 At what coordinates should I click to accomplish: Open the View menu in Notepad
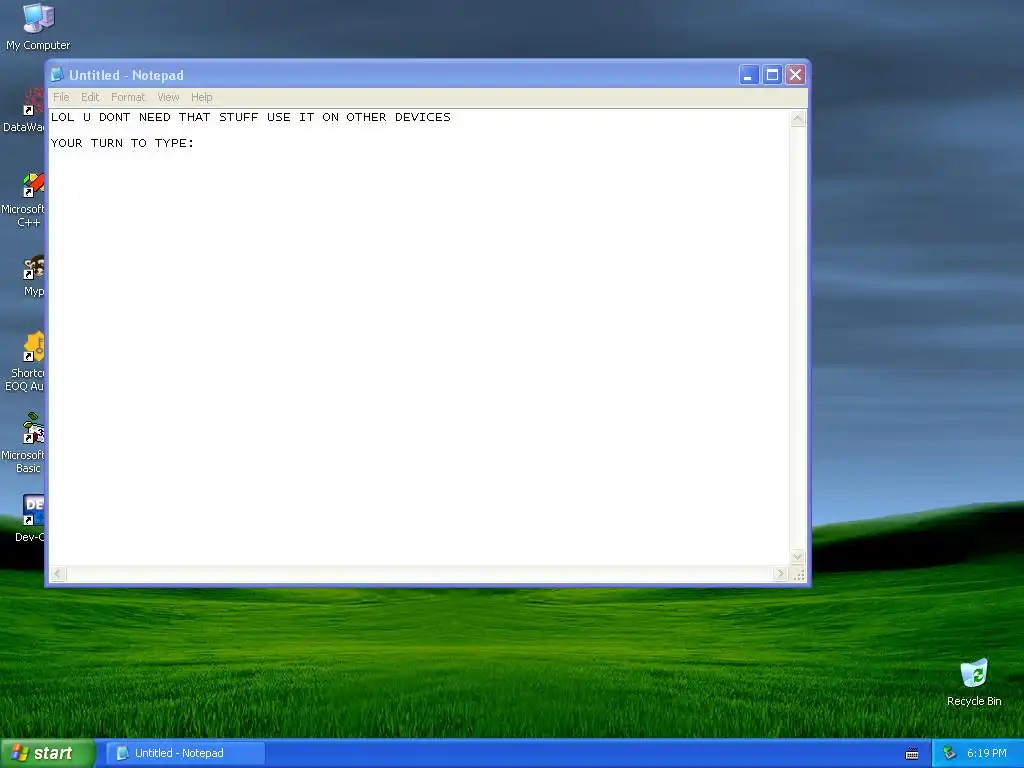[x=168, y=97]
